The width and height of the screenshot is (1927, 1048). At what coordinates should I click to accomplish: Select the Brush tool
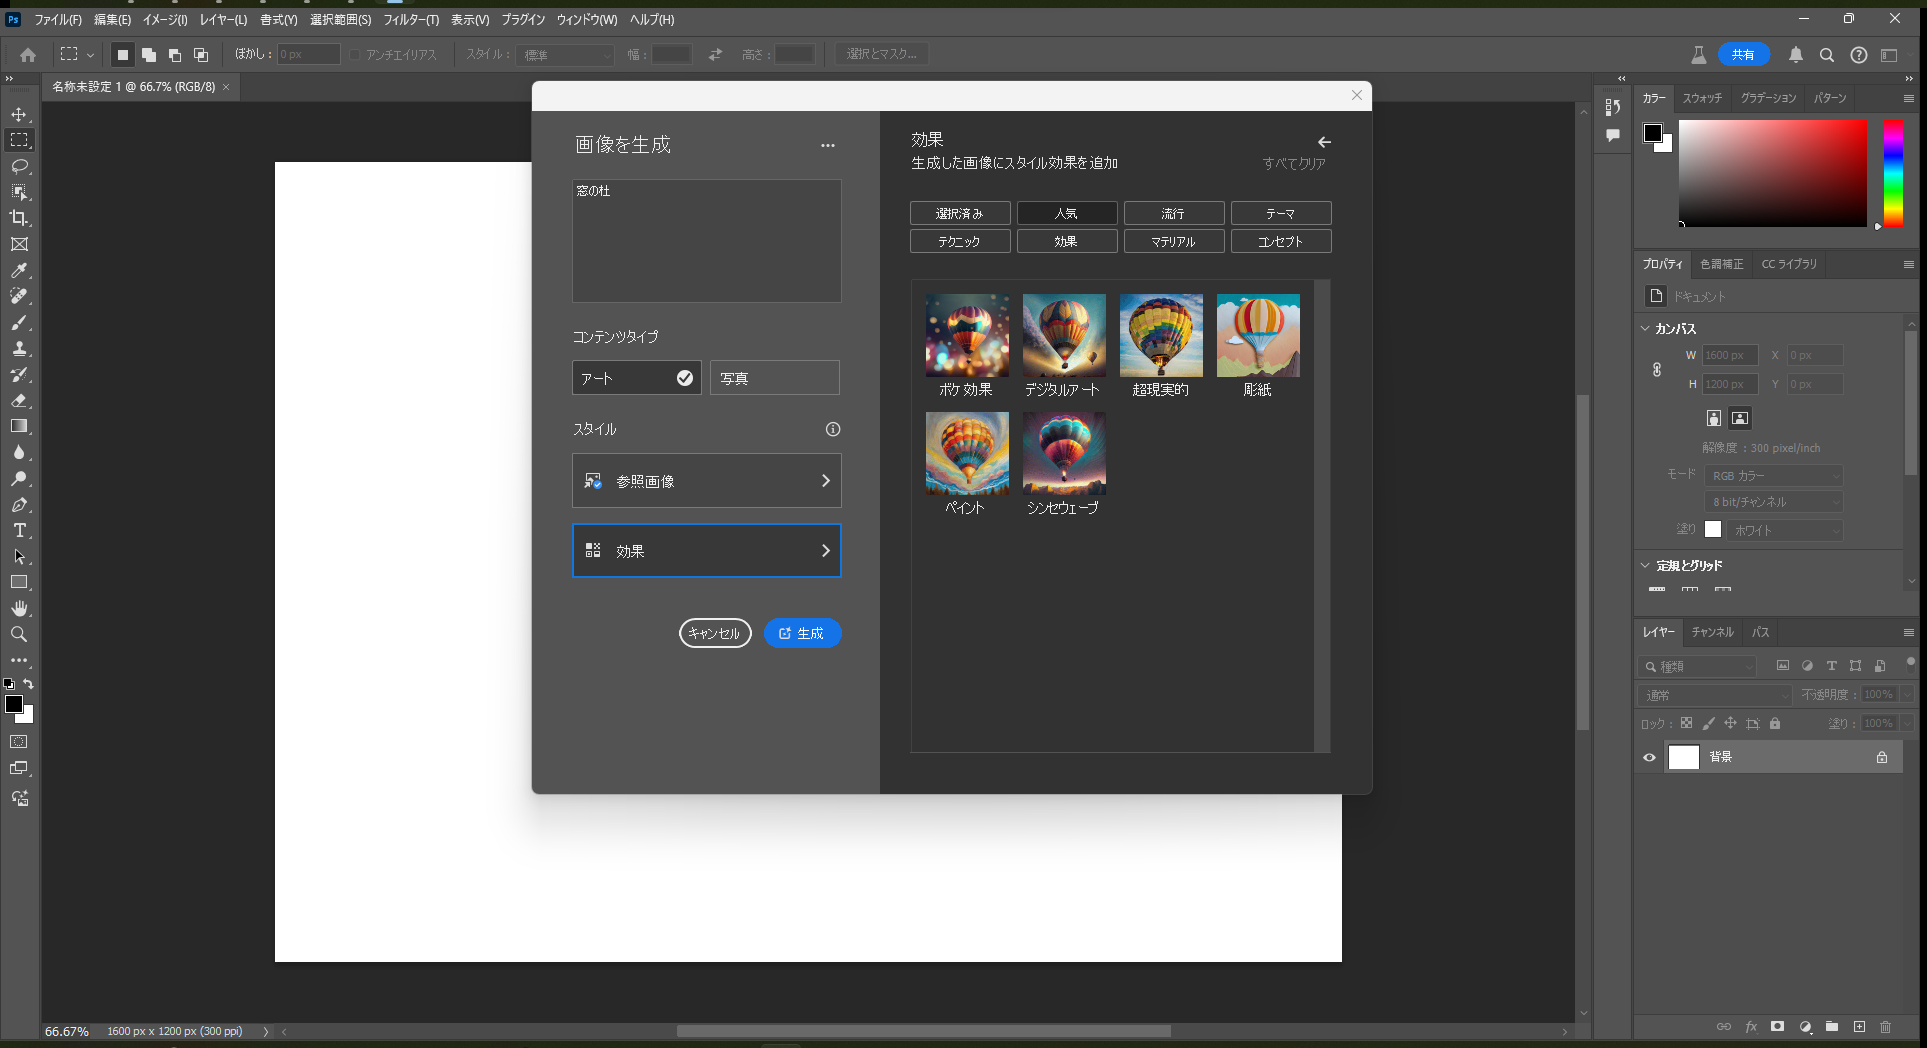click(x=19, y=322)
